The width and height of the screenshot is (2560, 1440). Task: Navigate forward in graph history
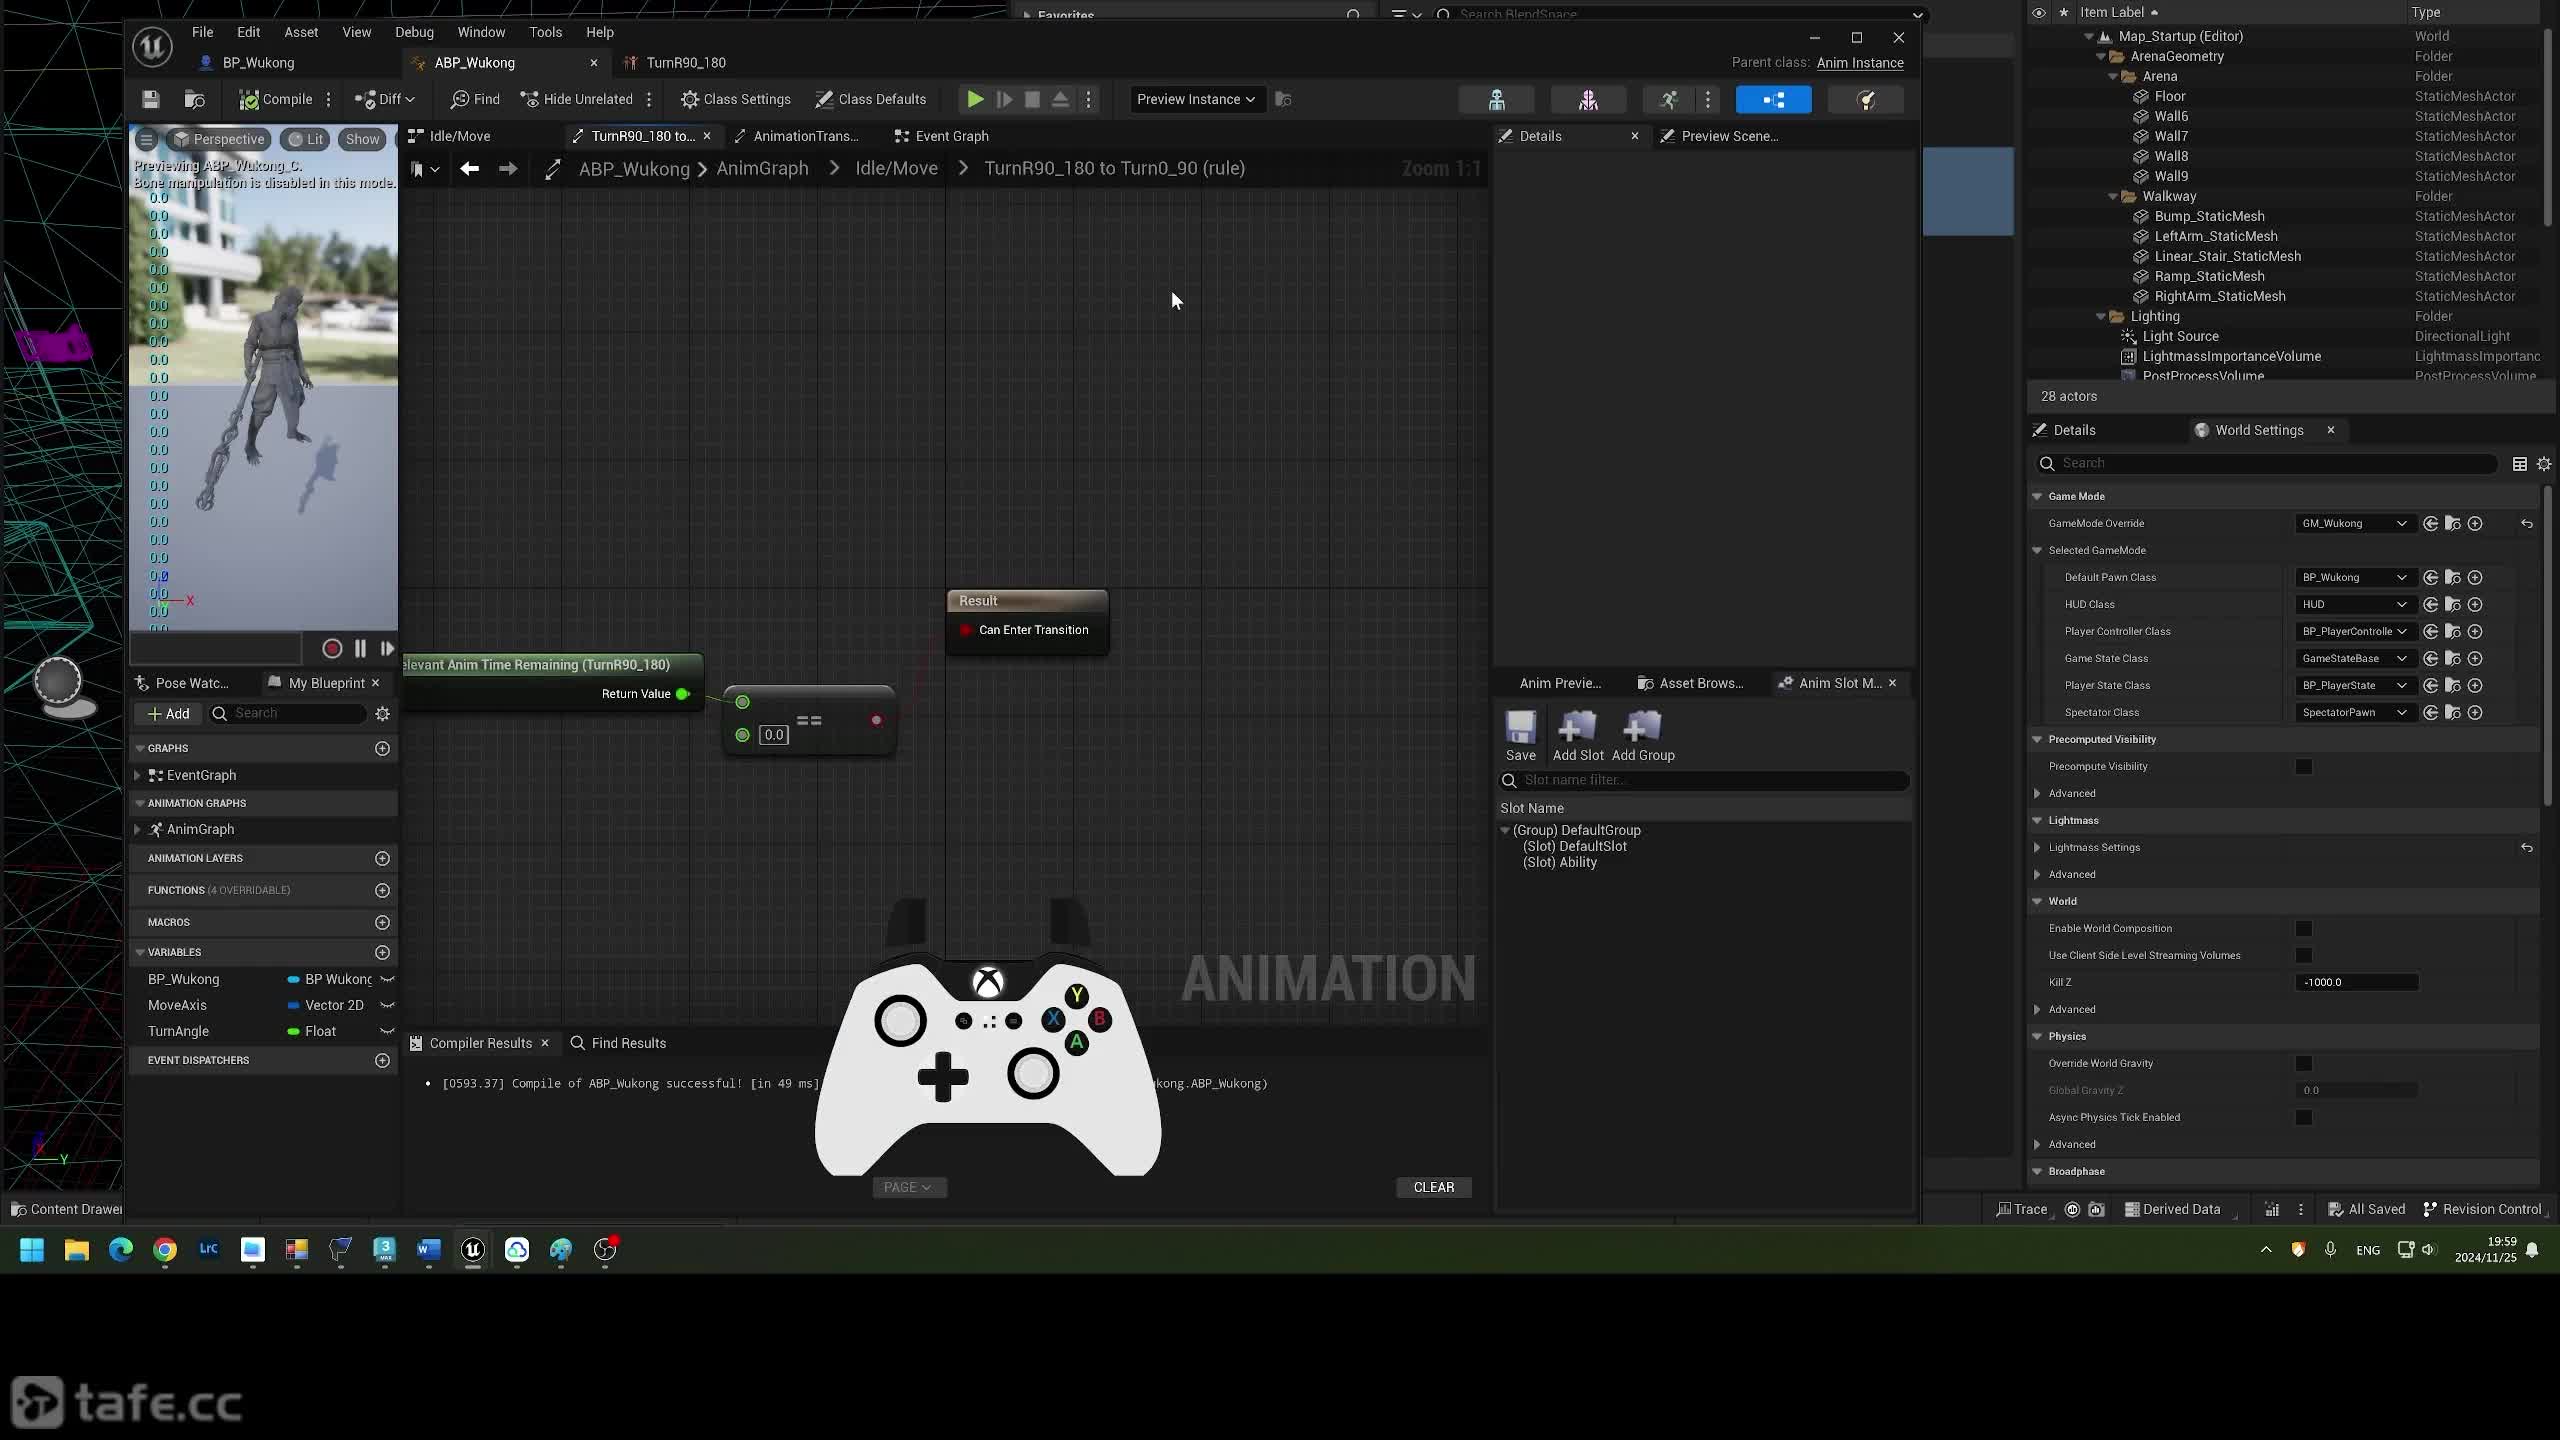[x=508, y=169]
